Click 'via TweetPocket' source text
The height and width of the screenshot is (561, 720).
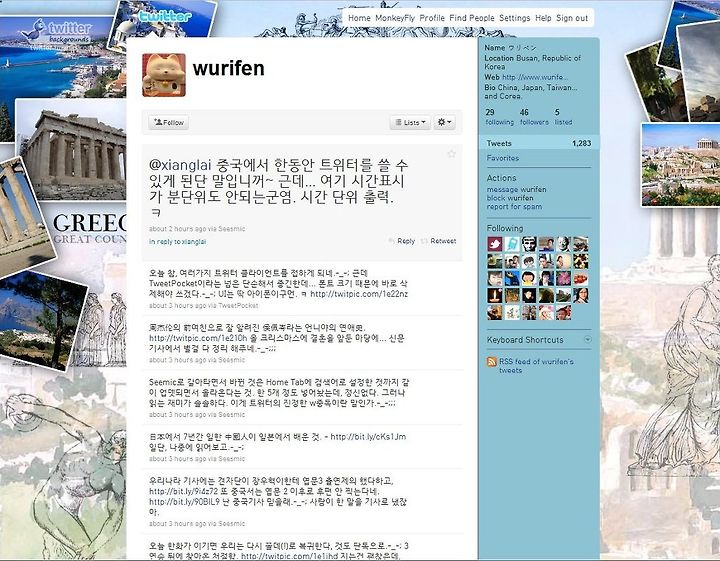[x=231, y=305]
